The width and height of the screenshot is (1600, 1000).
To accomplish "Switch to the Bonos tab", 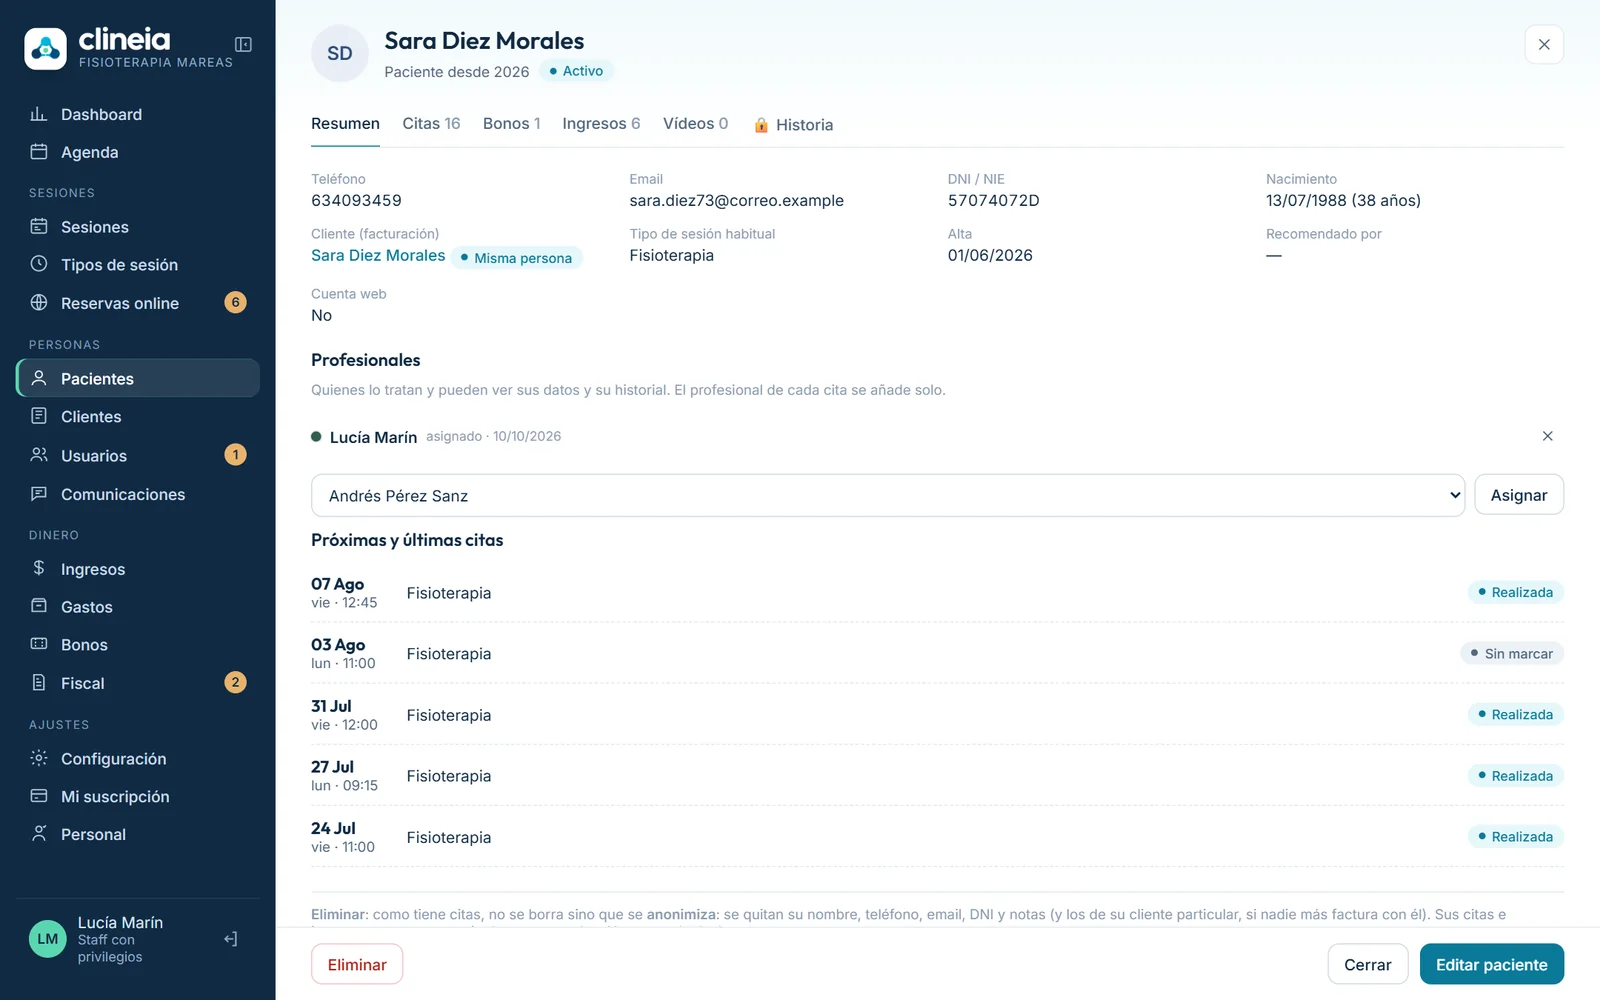I will 511,124.
